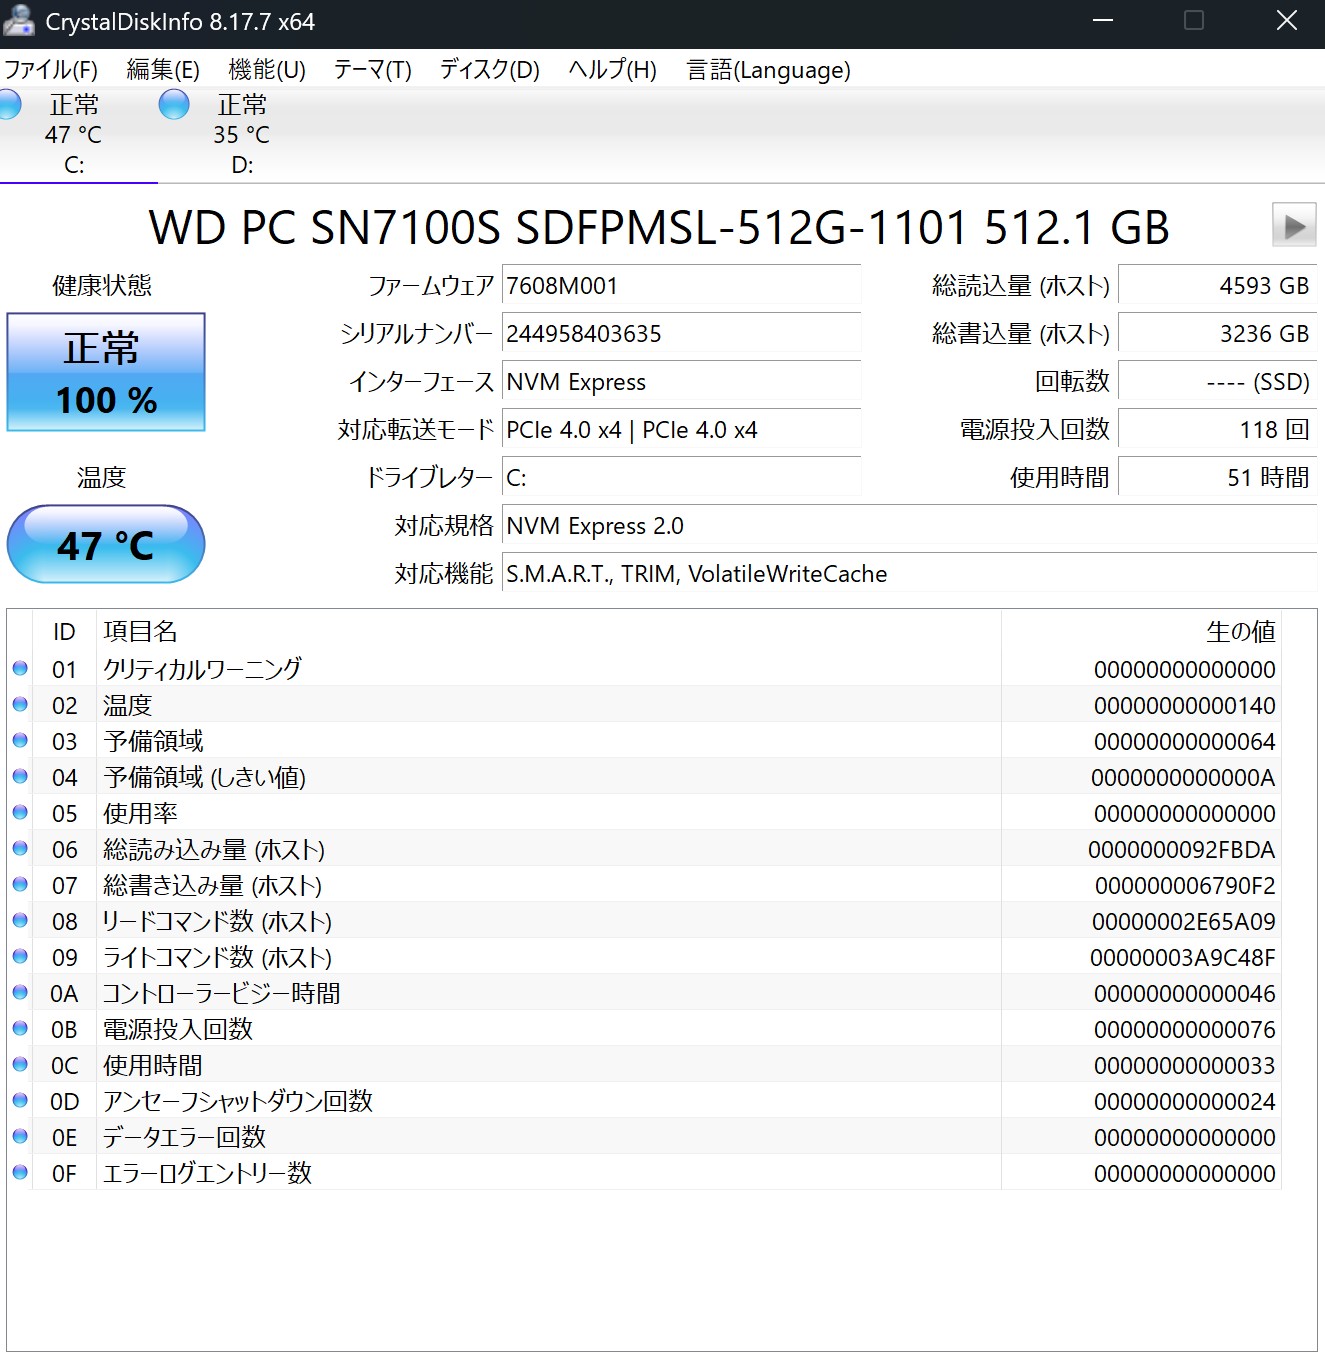Select row 0C 使用時間

pyautogui.click(x=644, y=1065)
